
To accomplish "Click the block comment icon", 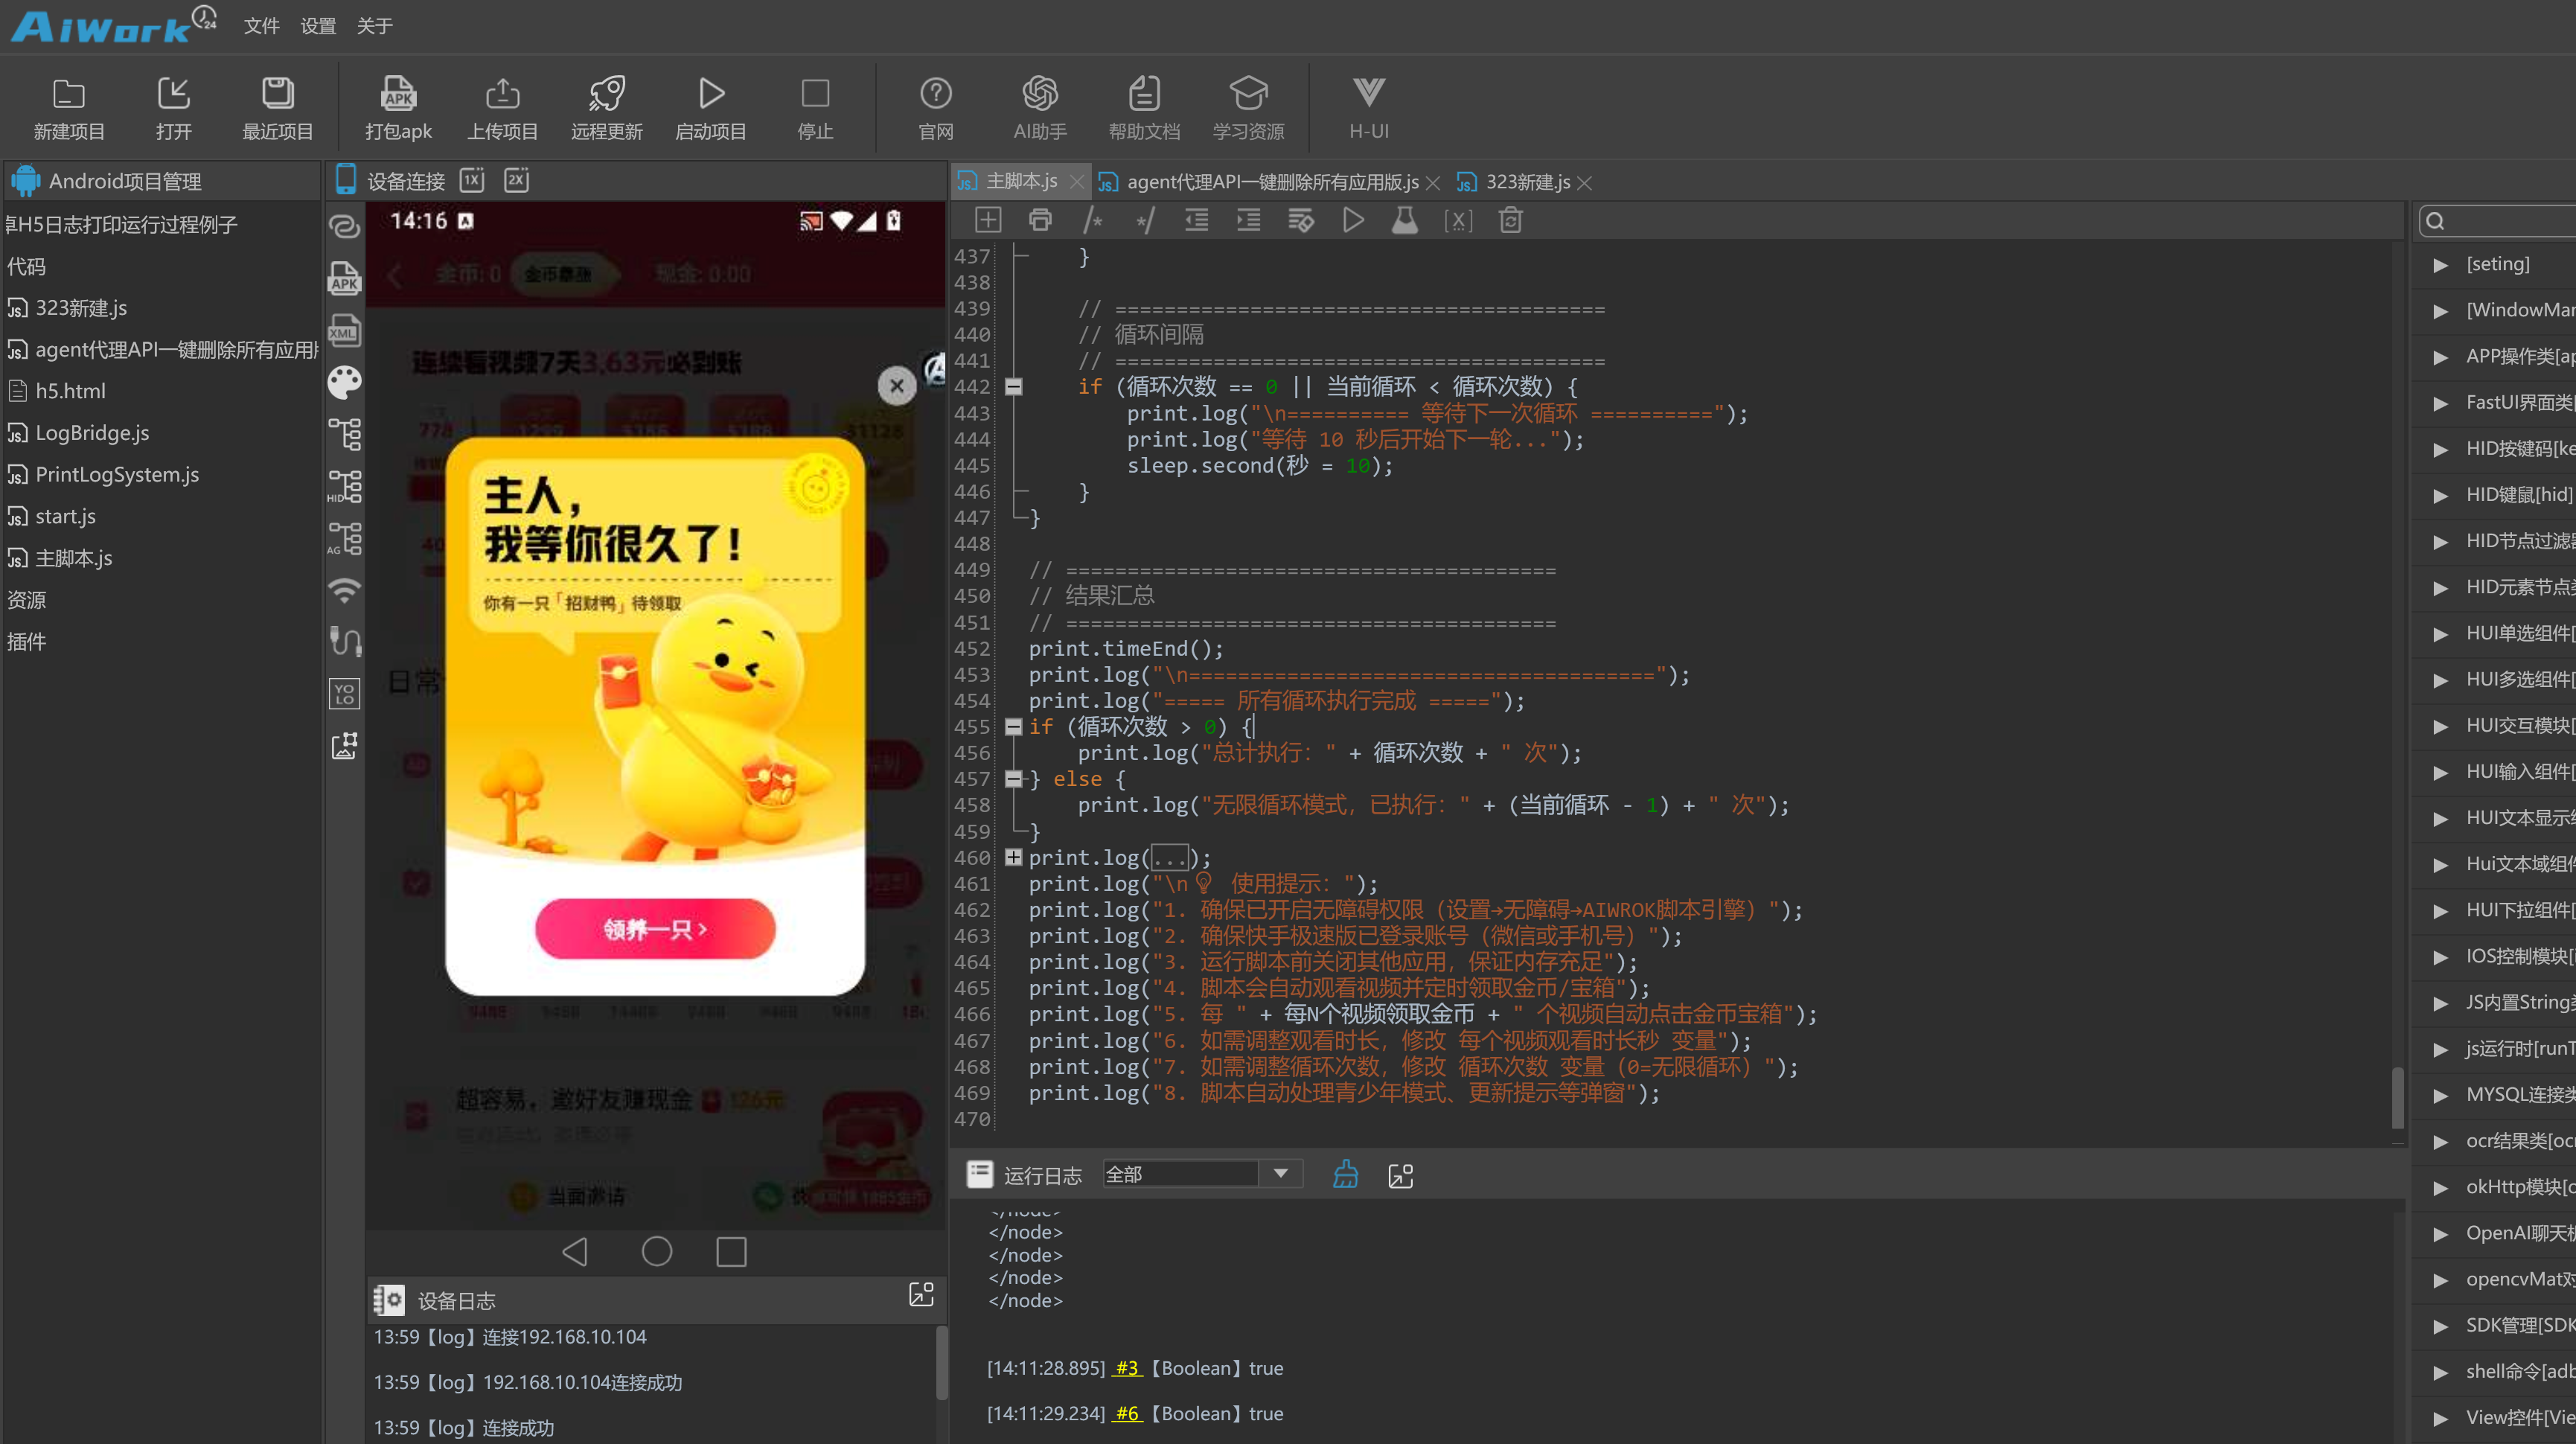I will 1092,220.
